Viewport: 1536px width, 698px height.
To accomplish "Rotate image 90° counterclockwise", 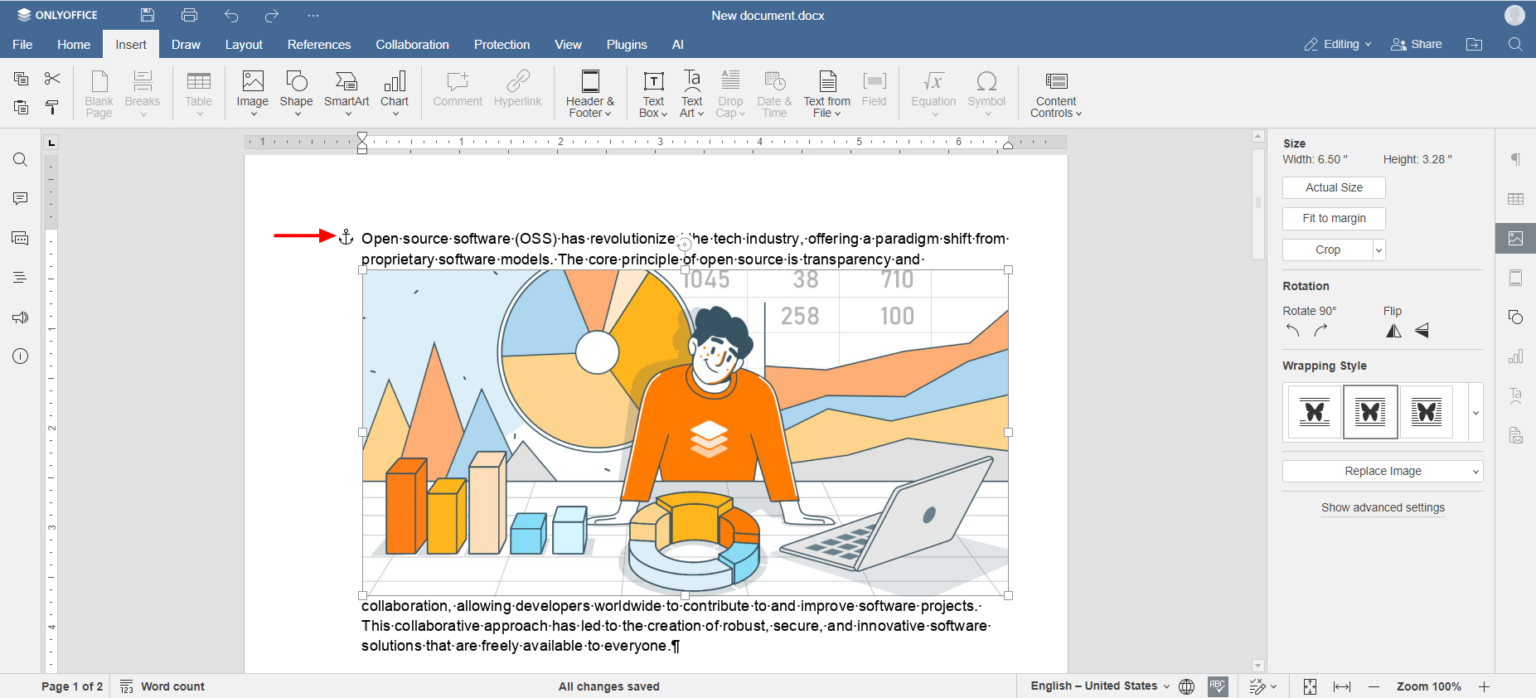I will coord(1293,331).
